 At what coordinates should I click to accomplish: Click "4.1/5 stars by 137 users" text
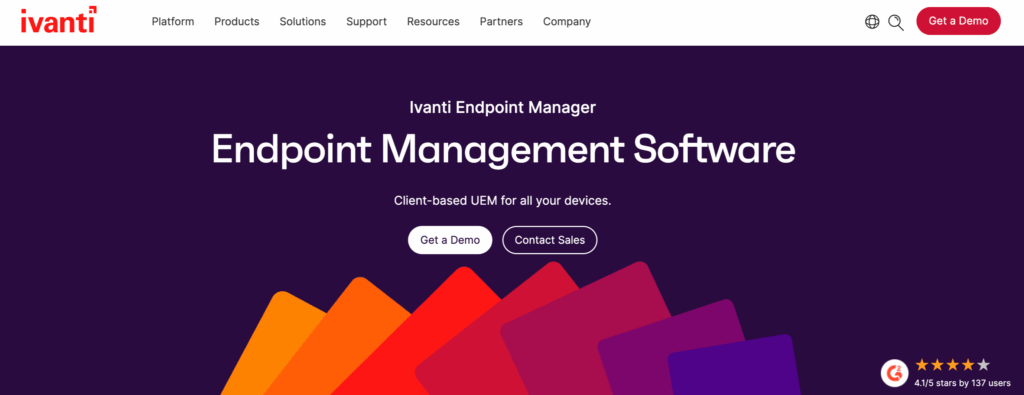[962, 383]
